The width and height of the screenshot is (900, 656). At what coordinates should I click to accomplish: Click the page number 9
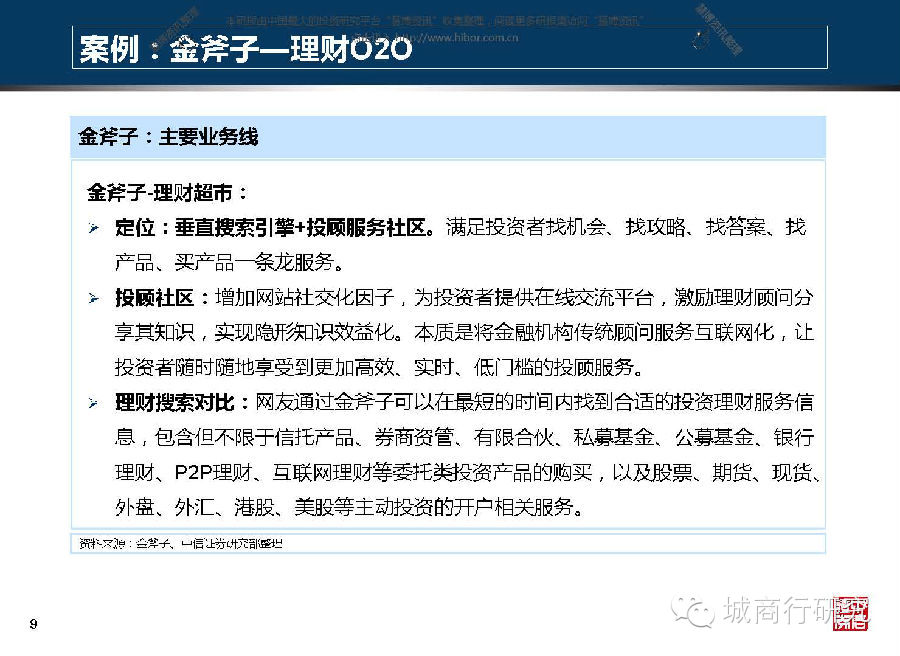coord(33,624)
